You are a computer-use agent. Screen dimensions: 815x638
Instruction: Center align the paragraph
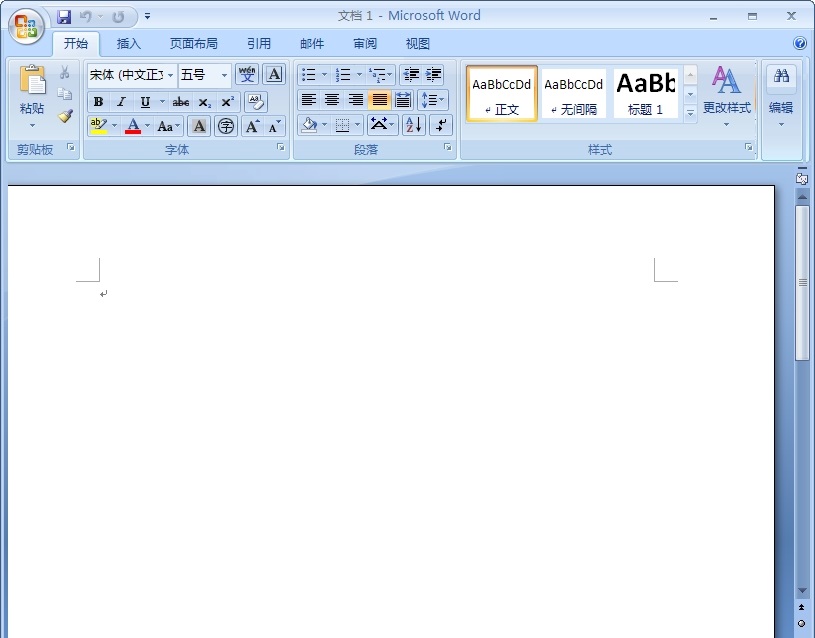pyautogui.click(x=332, y=100)
